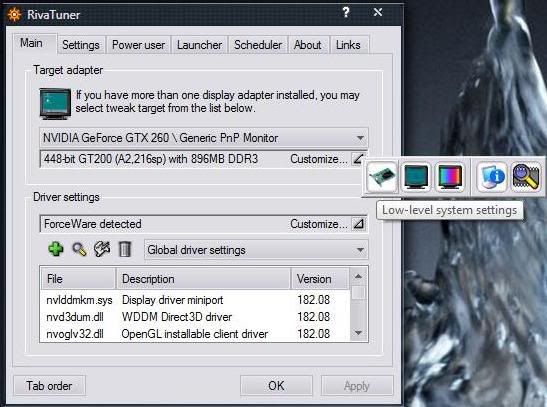Open the About tab
This screenshot has height=407, width=547.
pyautogui.click(x=307, y=45)
